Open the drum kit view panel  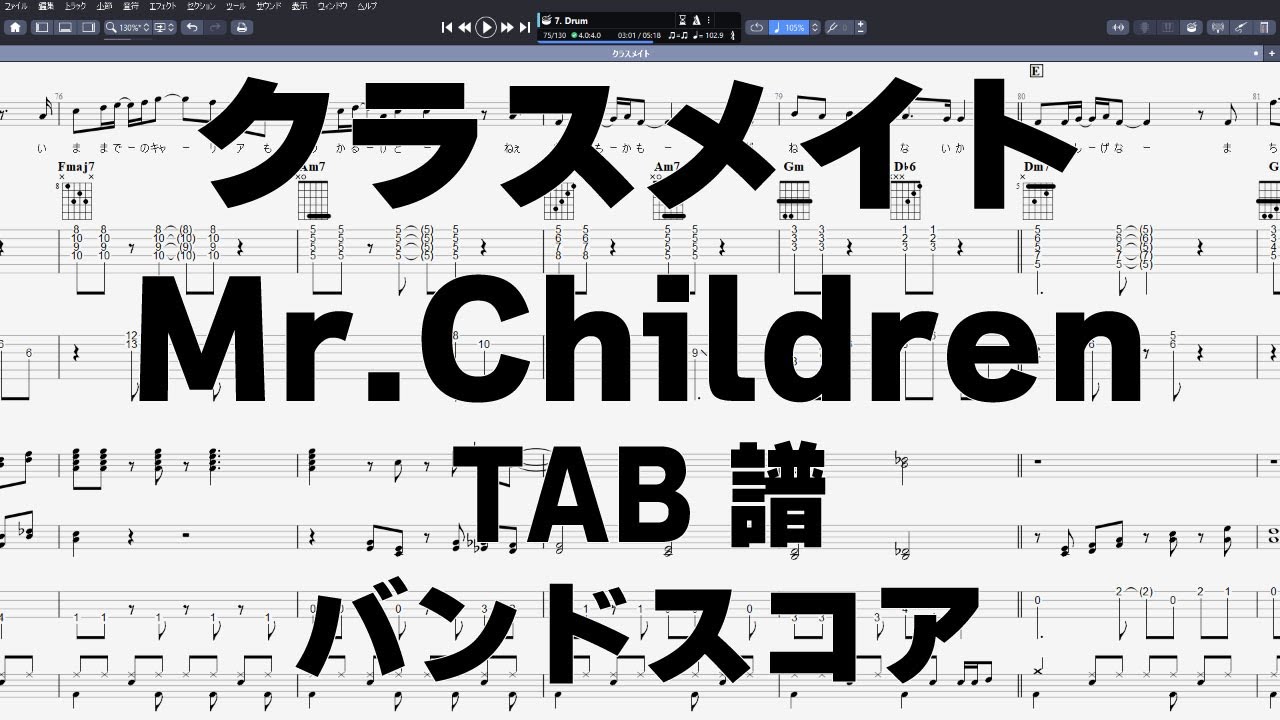[x=1192, y=27]
